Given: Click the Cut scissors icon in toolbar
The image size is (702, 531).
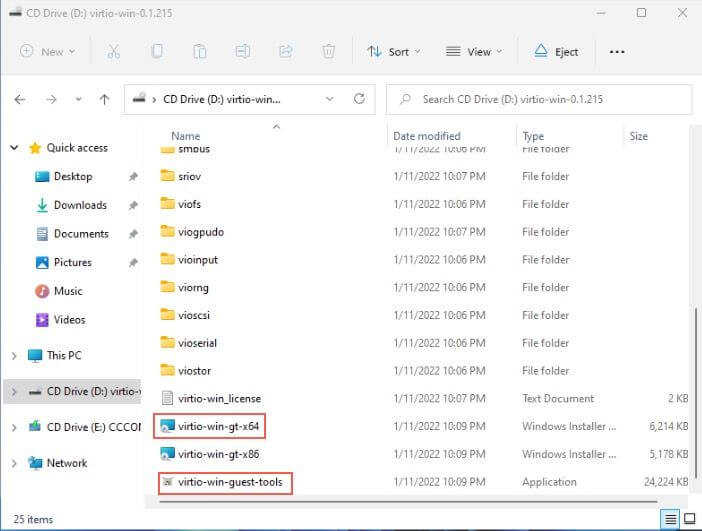Looking at the screenshot, I should (x=114, y=51).
